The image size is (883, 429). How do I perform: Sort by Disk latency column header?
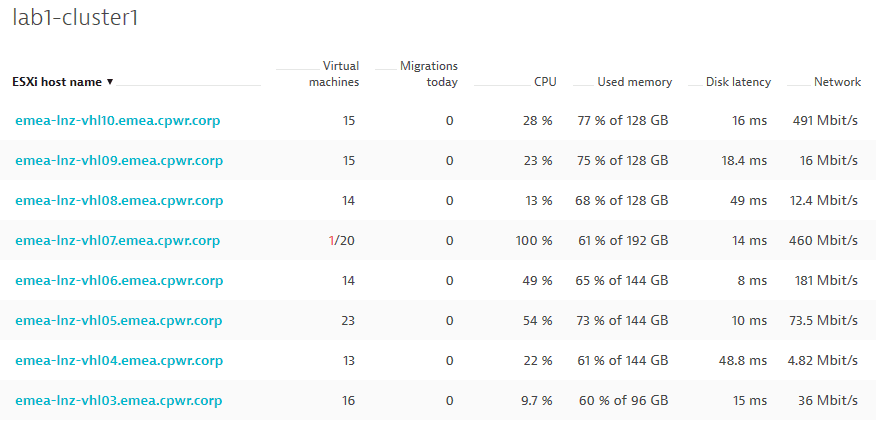pos(738,82)
